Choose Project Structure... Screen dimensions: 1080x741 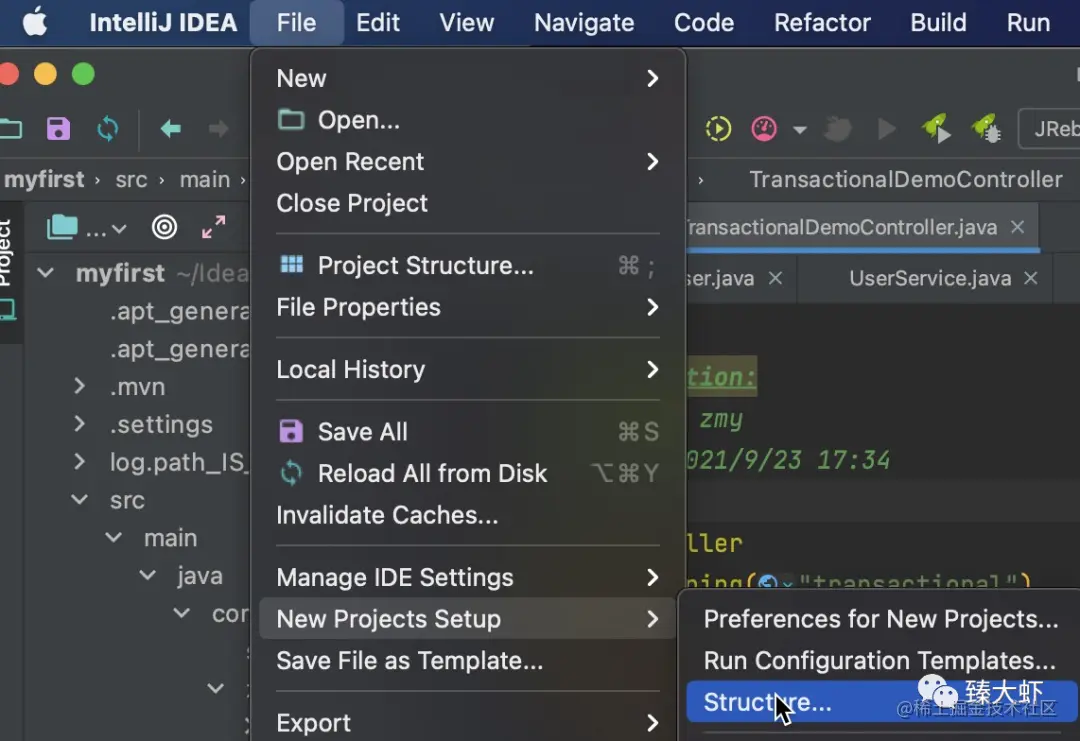(x=468, y=266)
